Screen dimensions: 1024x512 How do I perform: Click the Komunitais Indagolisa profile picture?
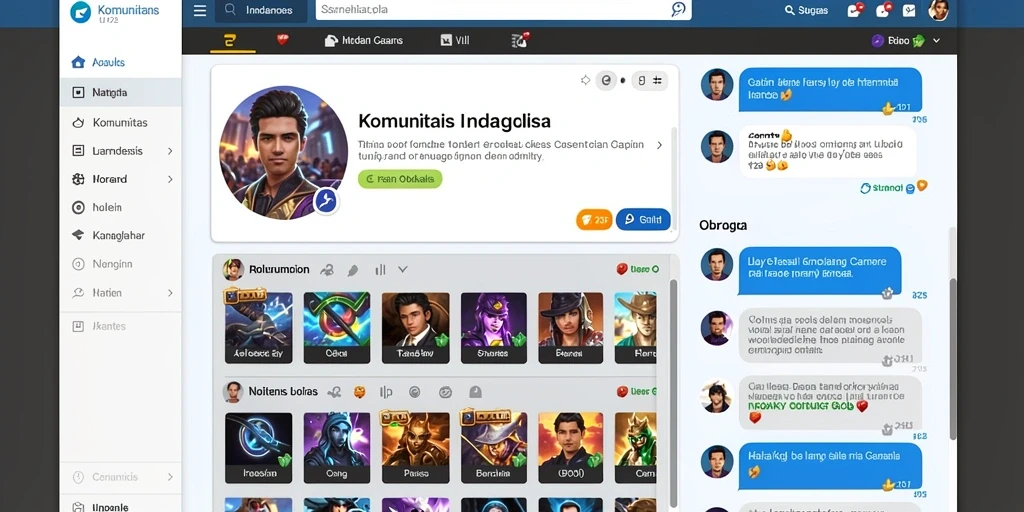click(x=283, y=153)
